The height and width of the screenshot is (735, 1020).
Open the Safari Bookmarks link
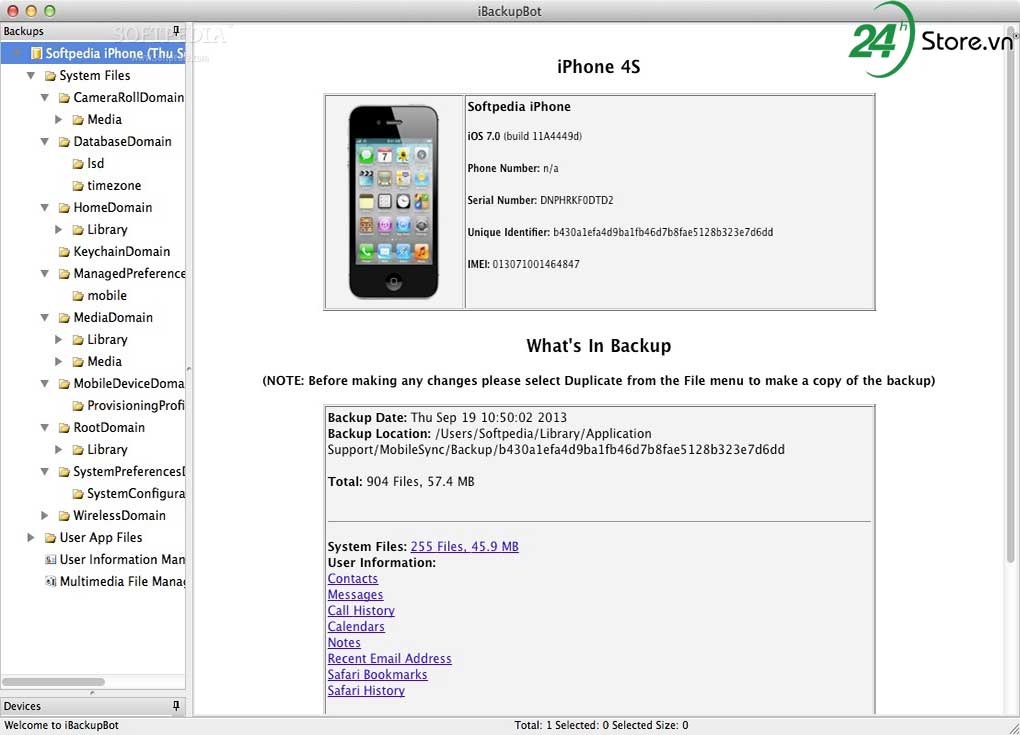click(x=377, y=675)
